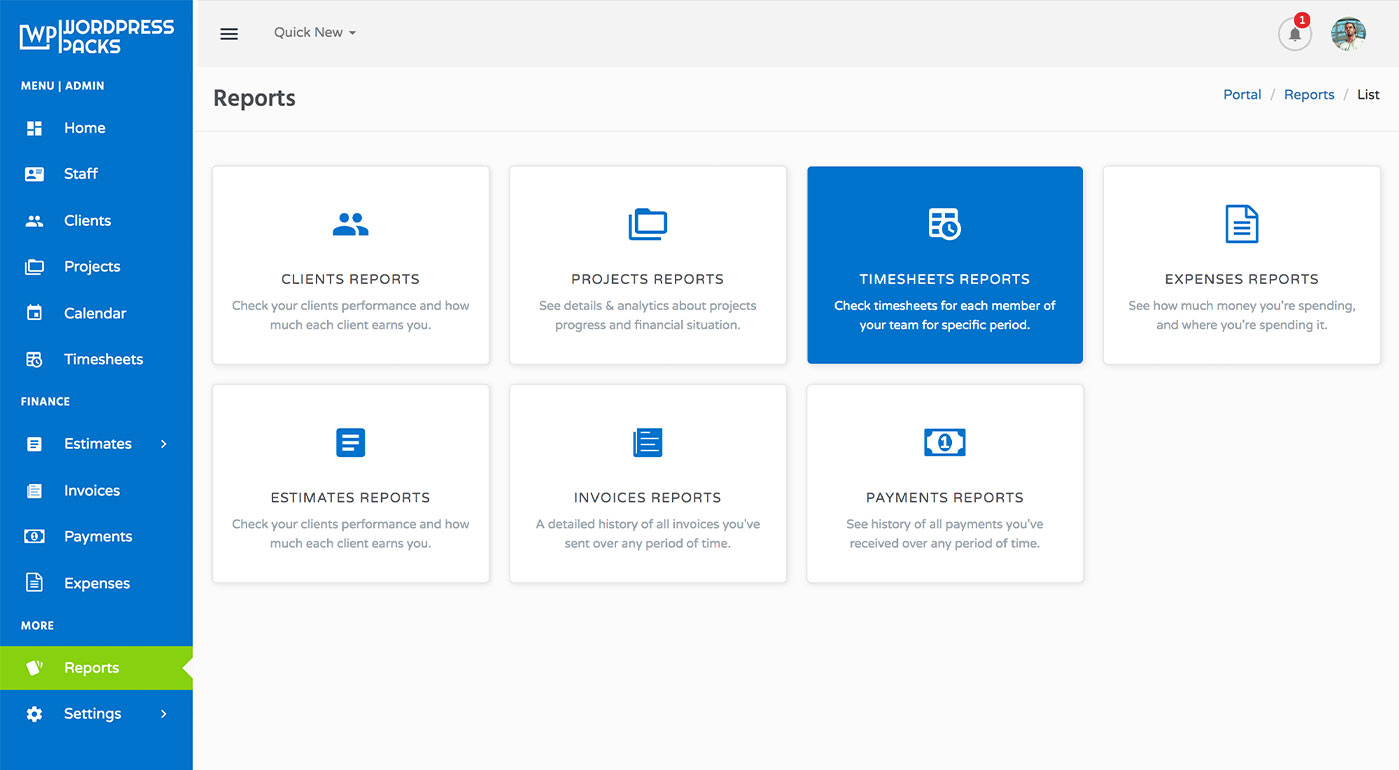1399x770 pixels.
Task: Expand the Estimates submenu
Action: point(163,444)
